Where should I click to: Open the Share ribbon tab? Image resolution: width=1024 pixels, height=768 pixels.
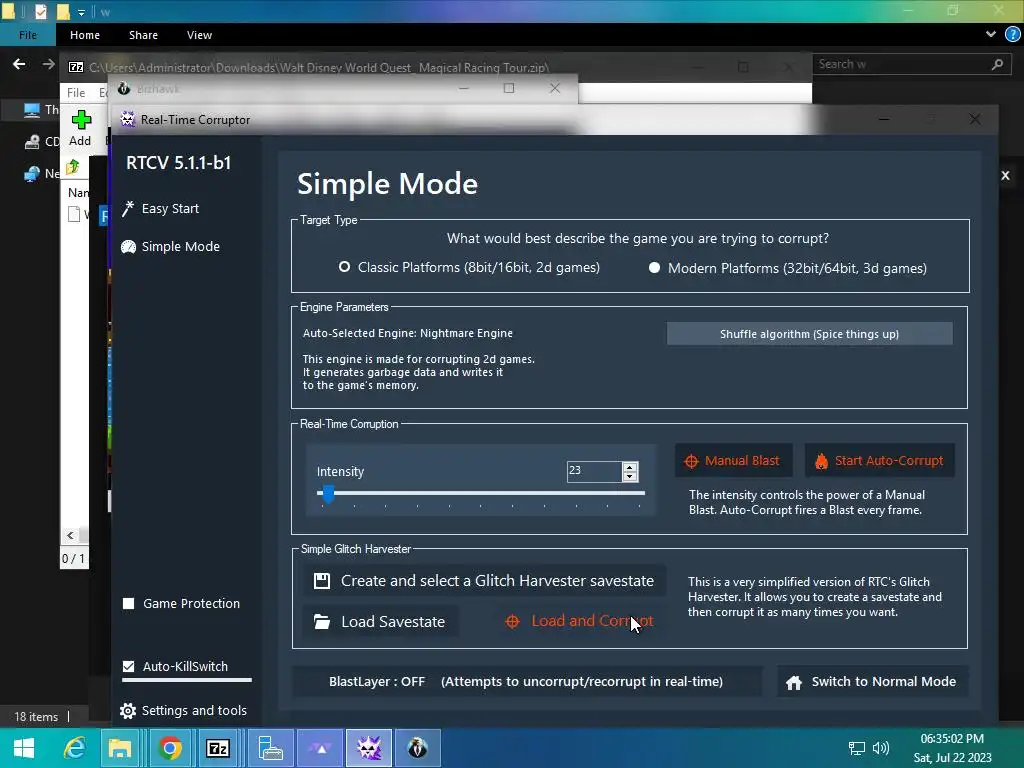pyautogui.click(x=143, y=35)
